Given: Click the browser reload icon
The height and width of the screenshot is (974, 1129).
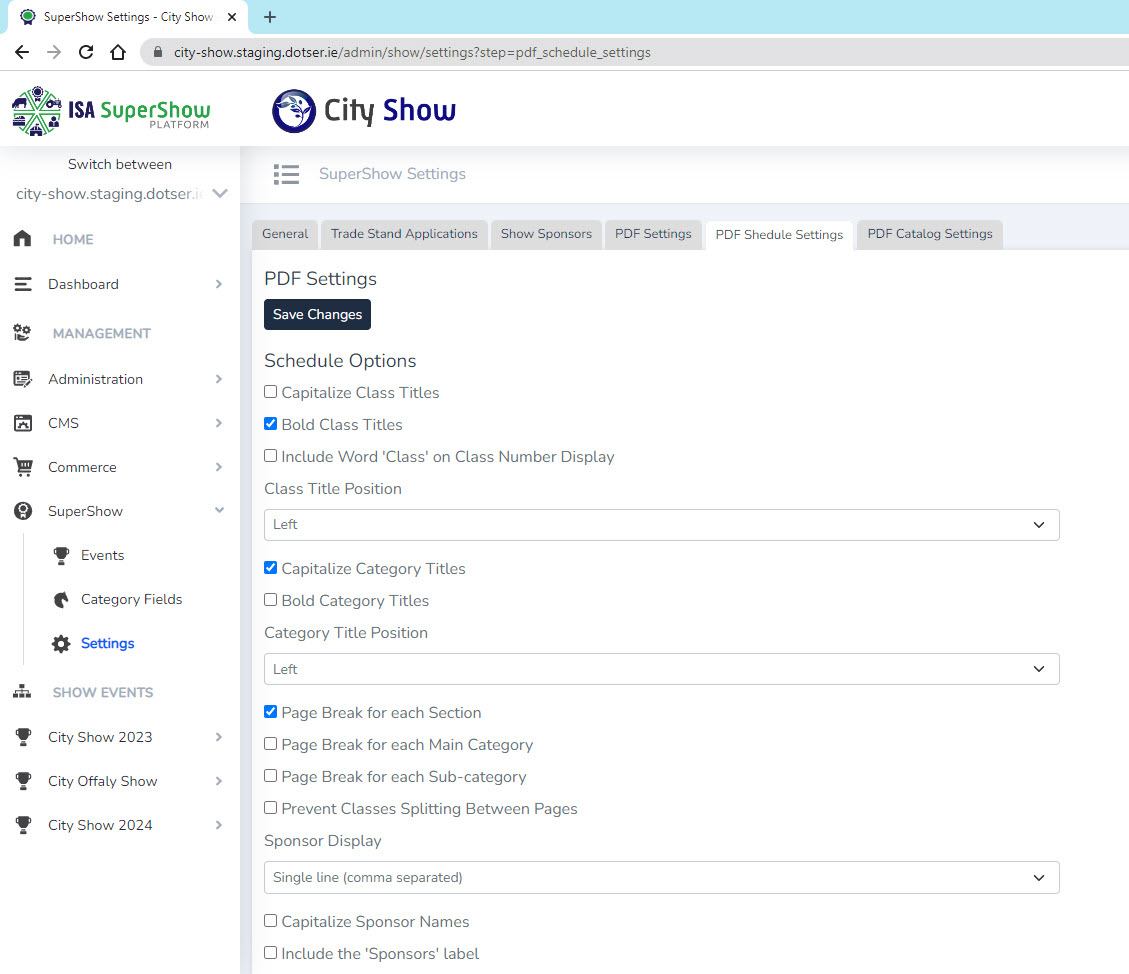Looking at the screenshot, I should pyautogui.click(x=86, y=52).
